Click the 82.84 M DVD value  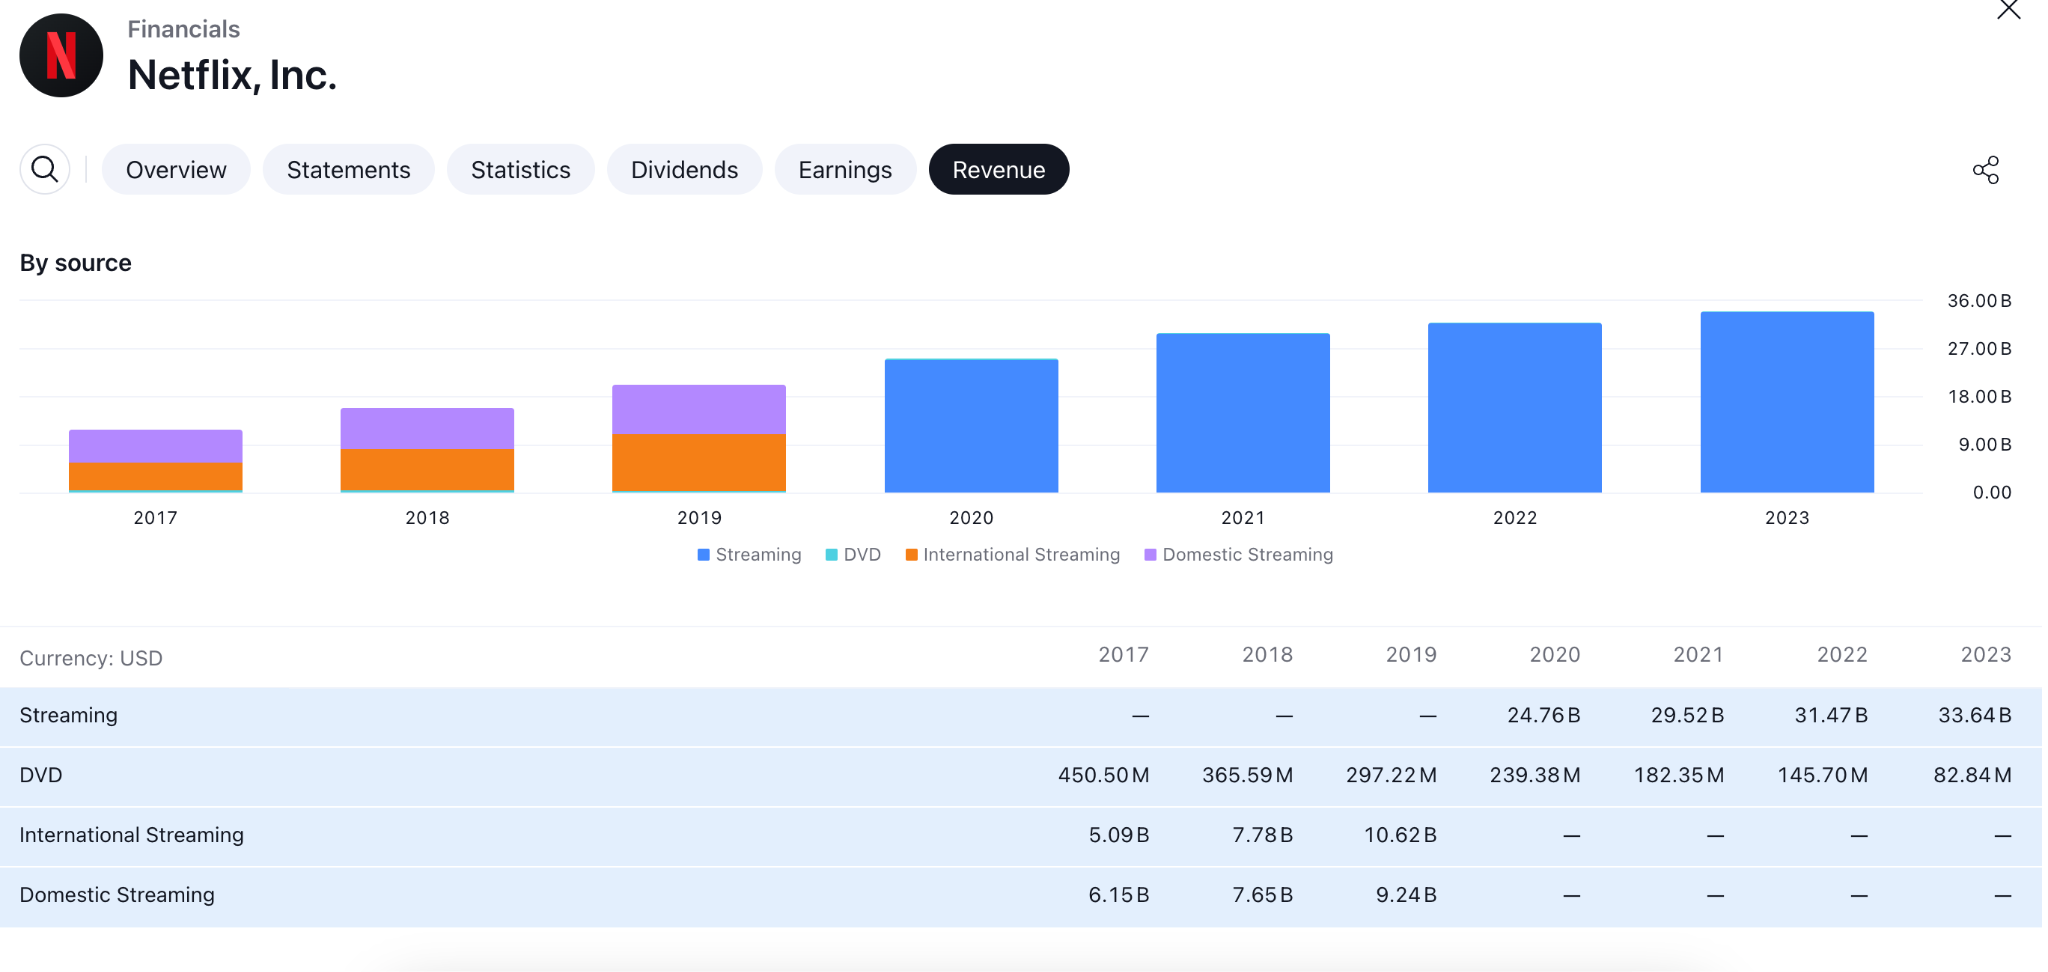(1973, 775)
